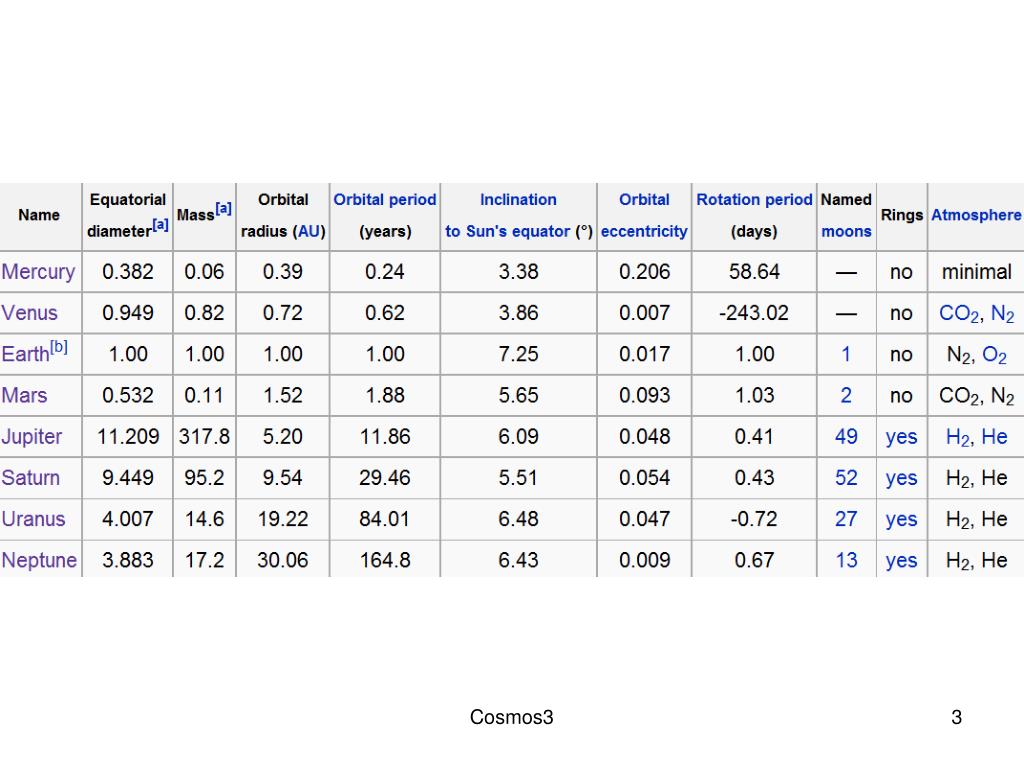This screenshot has height=768, width=1024.
Task: Select Mercury's equatorial diameter 0.382
Action: coord(128,272)
